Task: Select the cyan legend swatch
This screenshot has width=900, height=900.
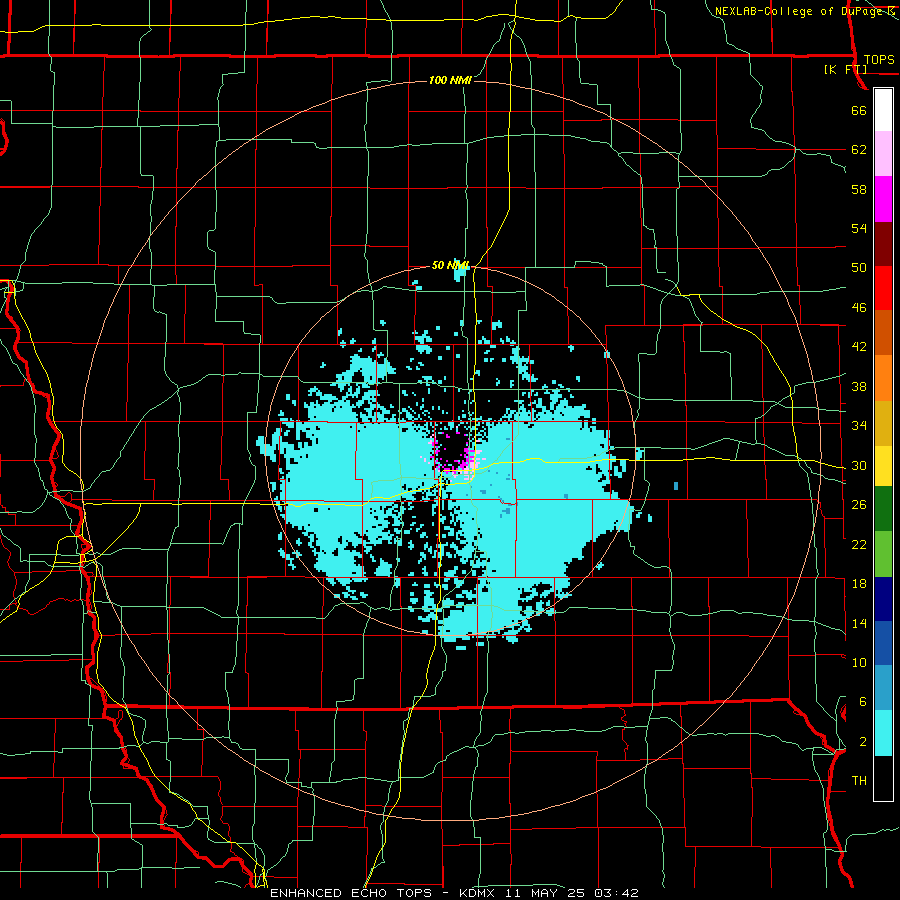Action: coord(883,733)
